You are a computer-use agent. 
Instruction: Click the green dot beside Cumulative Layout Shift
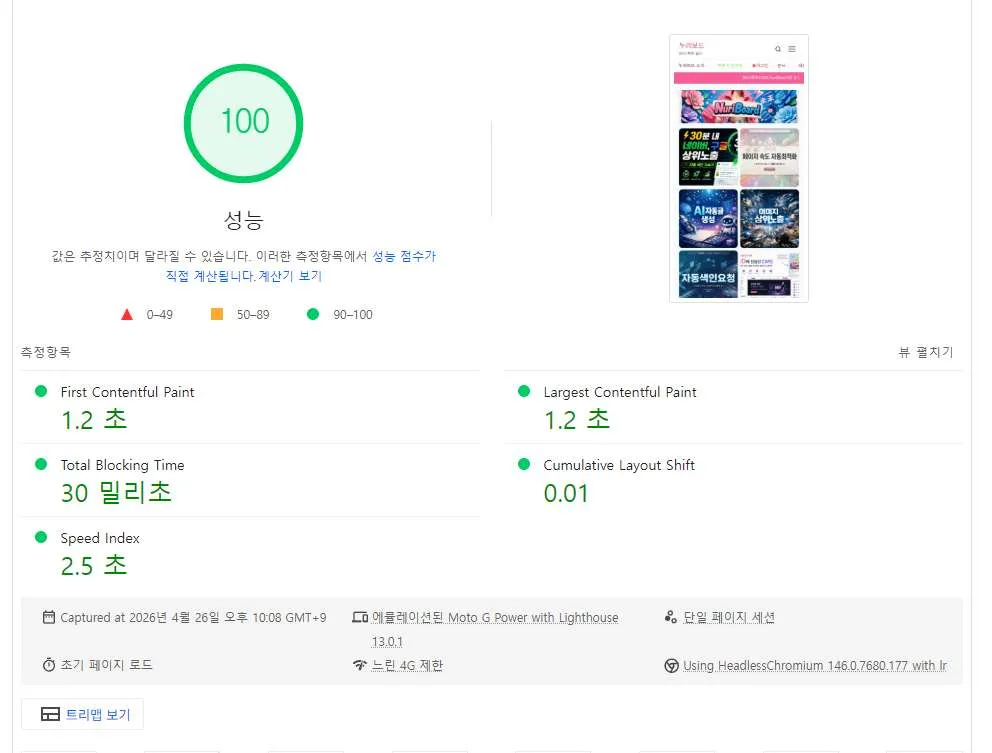525,464
